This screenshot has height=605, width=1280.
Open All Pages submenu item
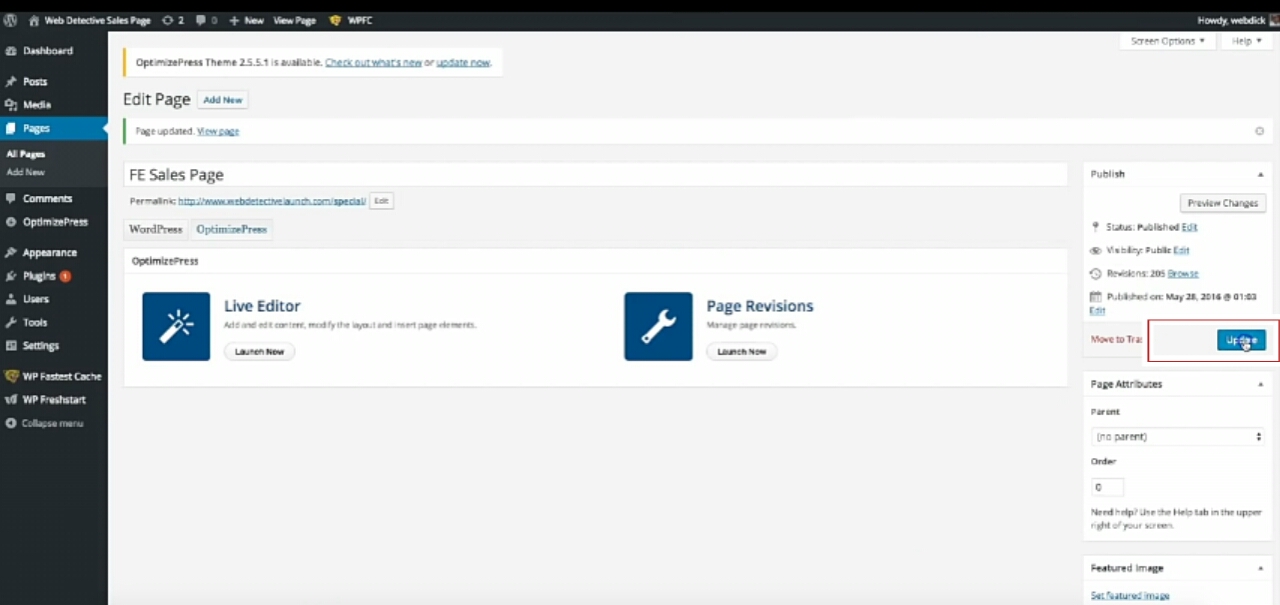coord(26,154)
